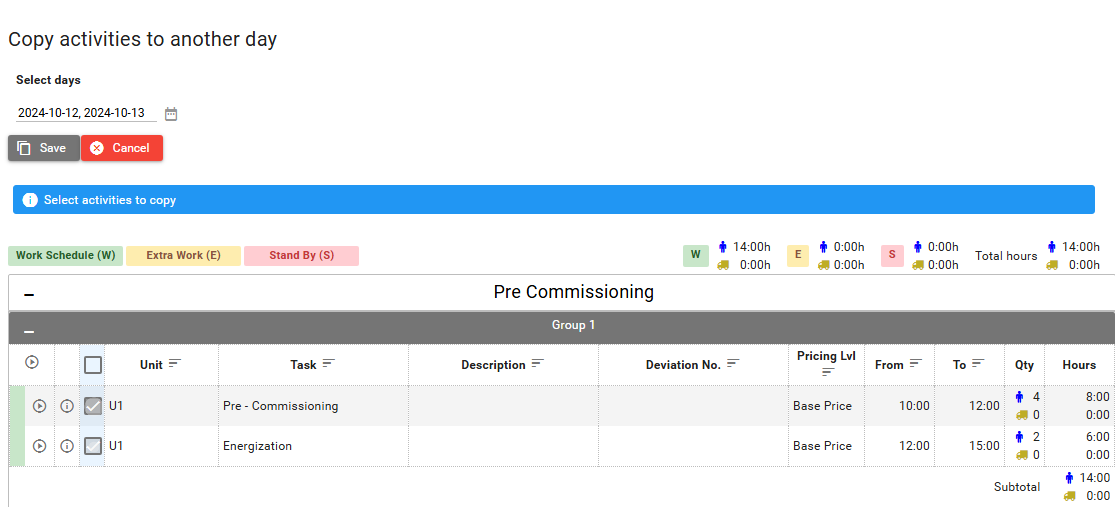
Task: Click the info icon in blue banner
Action: pos(30,200)
